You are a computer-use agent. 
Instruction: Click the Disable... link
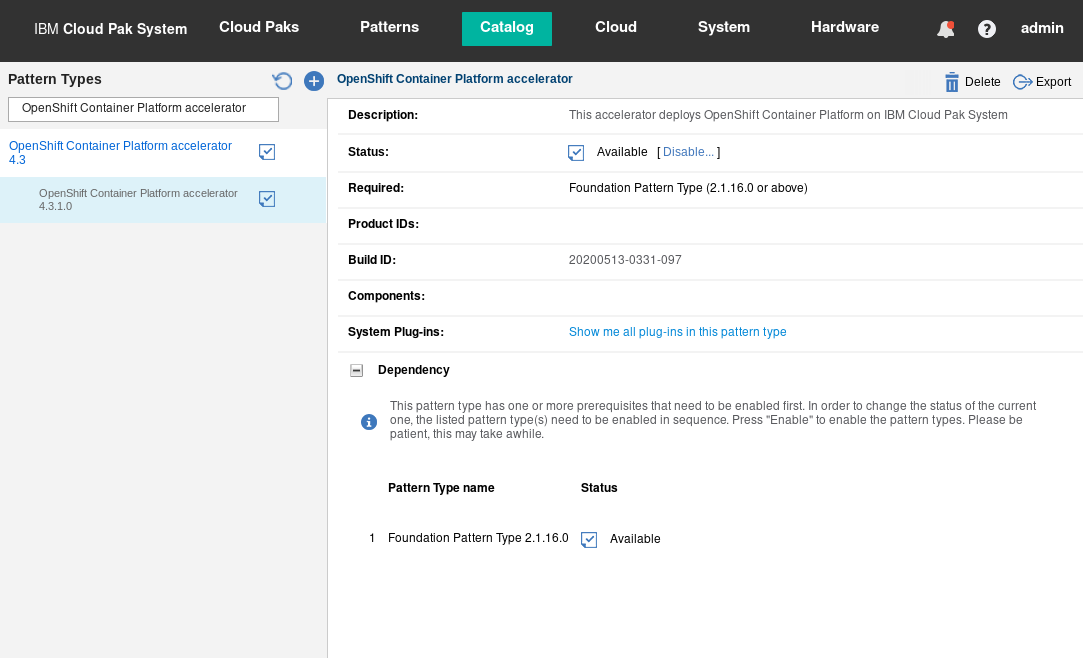[688, 152]
